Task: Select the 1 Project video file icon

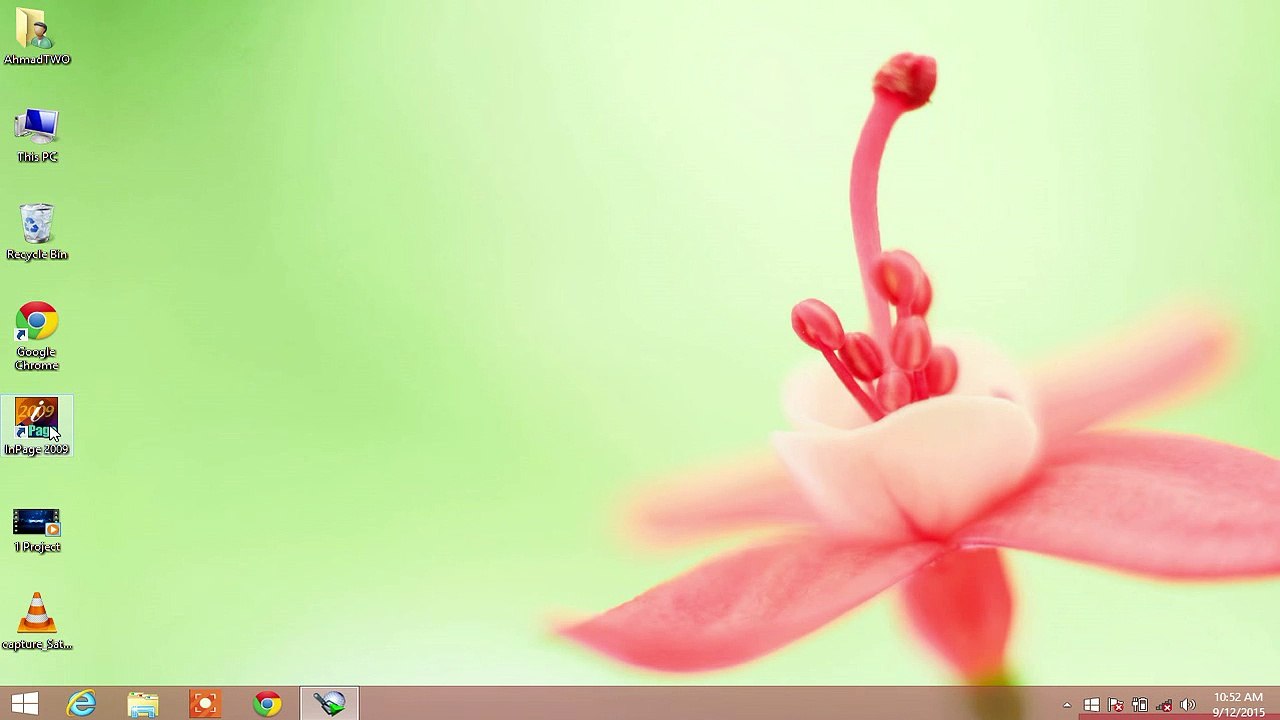Action: (x=37, y=531)
